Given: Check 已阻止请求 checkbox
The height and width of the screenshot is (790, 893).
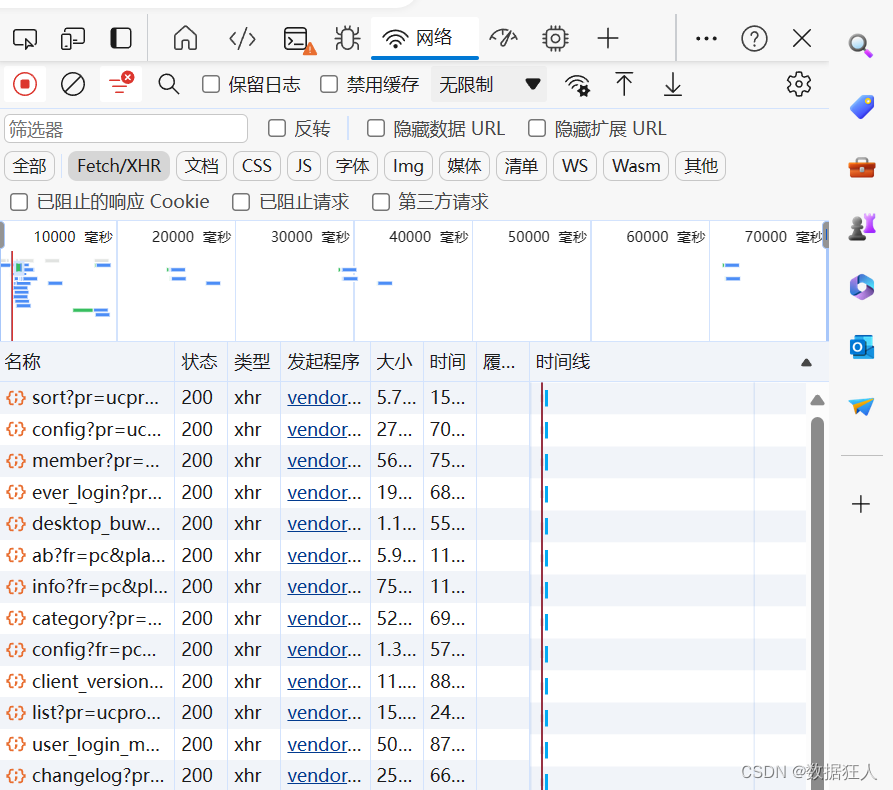Looking at the screenshot, I should pyautogui.click(x=241, y=202).
